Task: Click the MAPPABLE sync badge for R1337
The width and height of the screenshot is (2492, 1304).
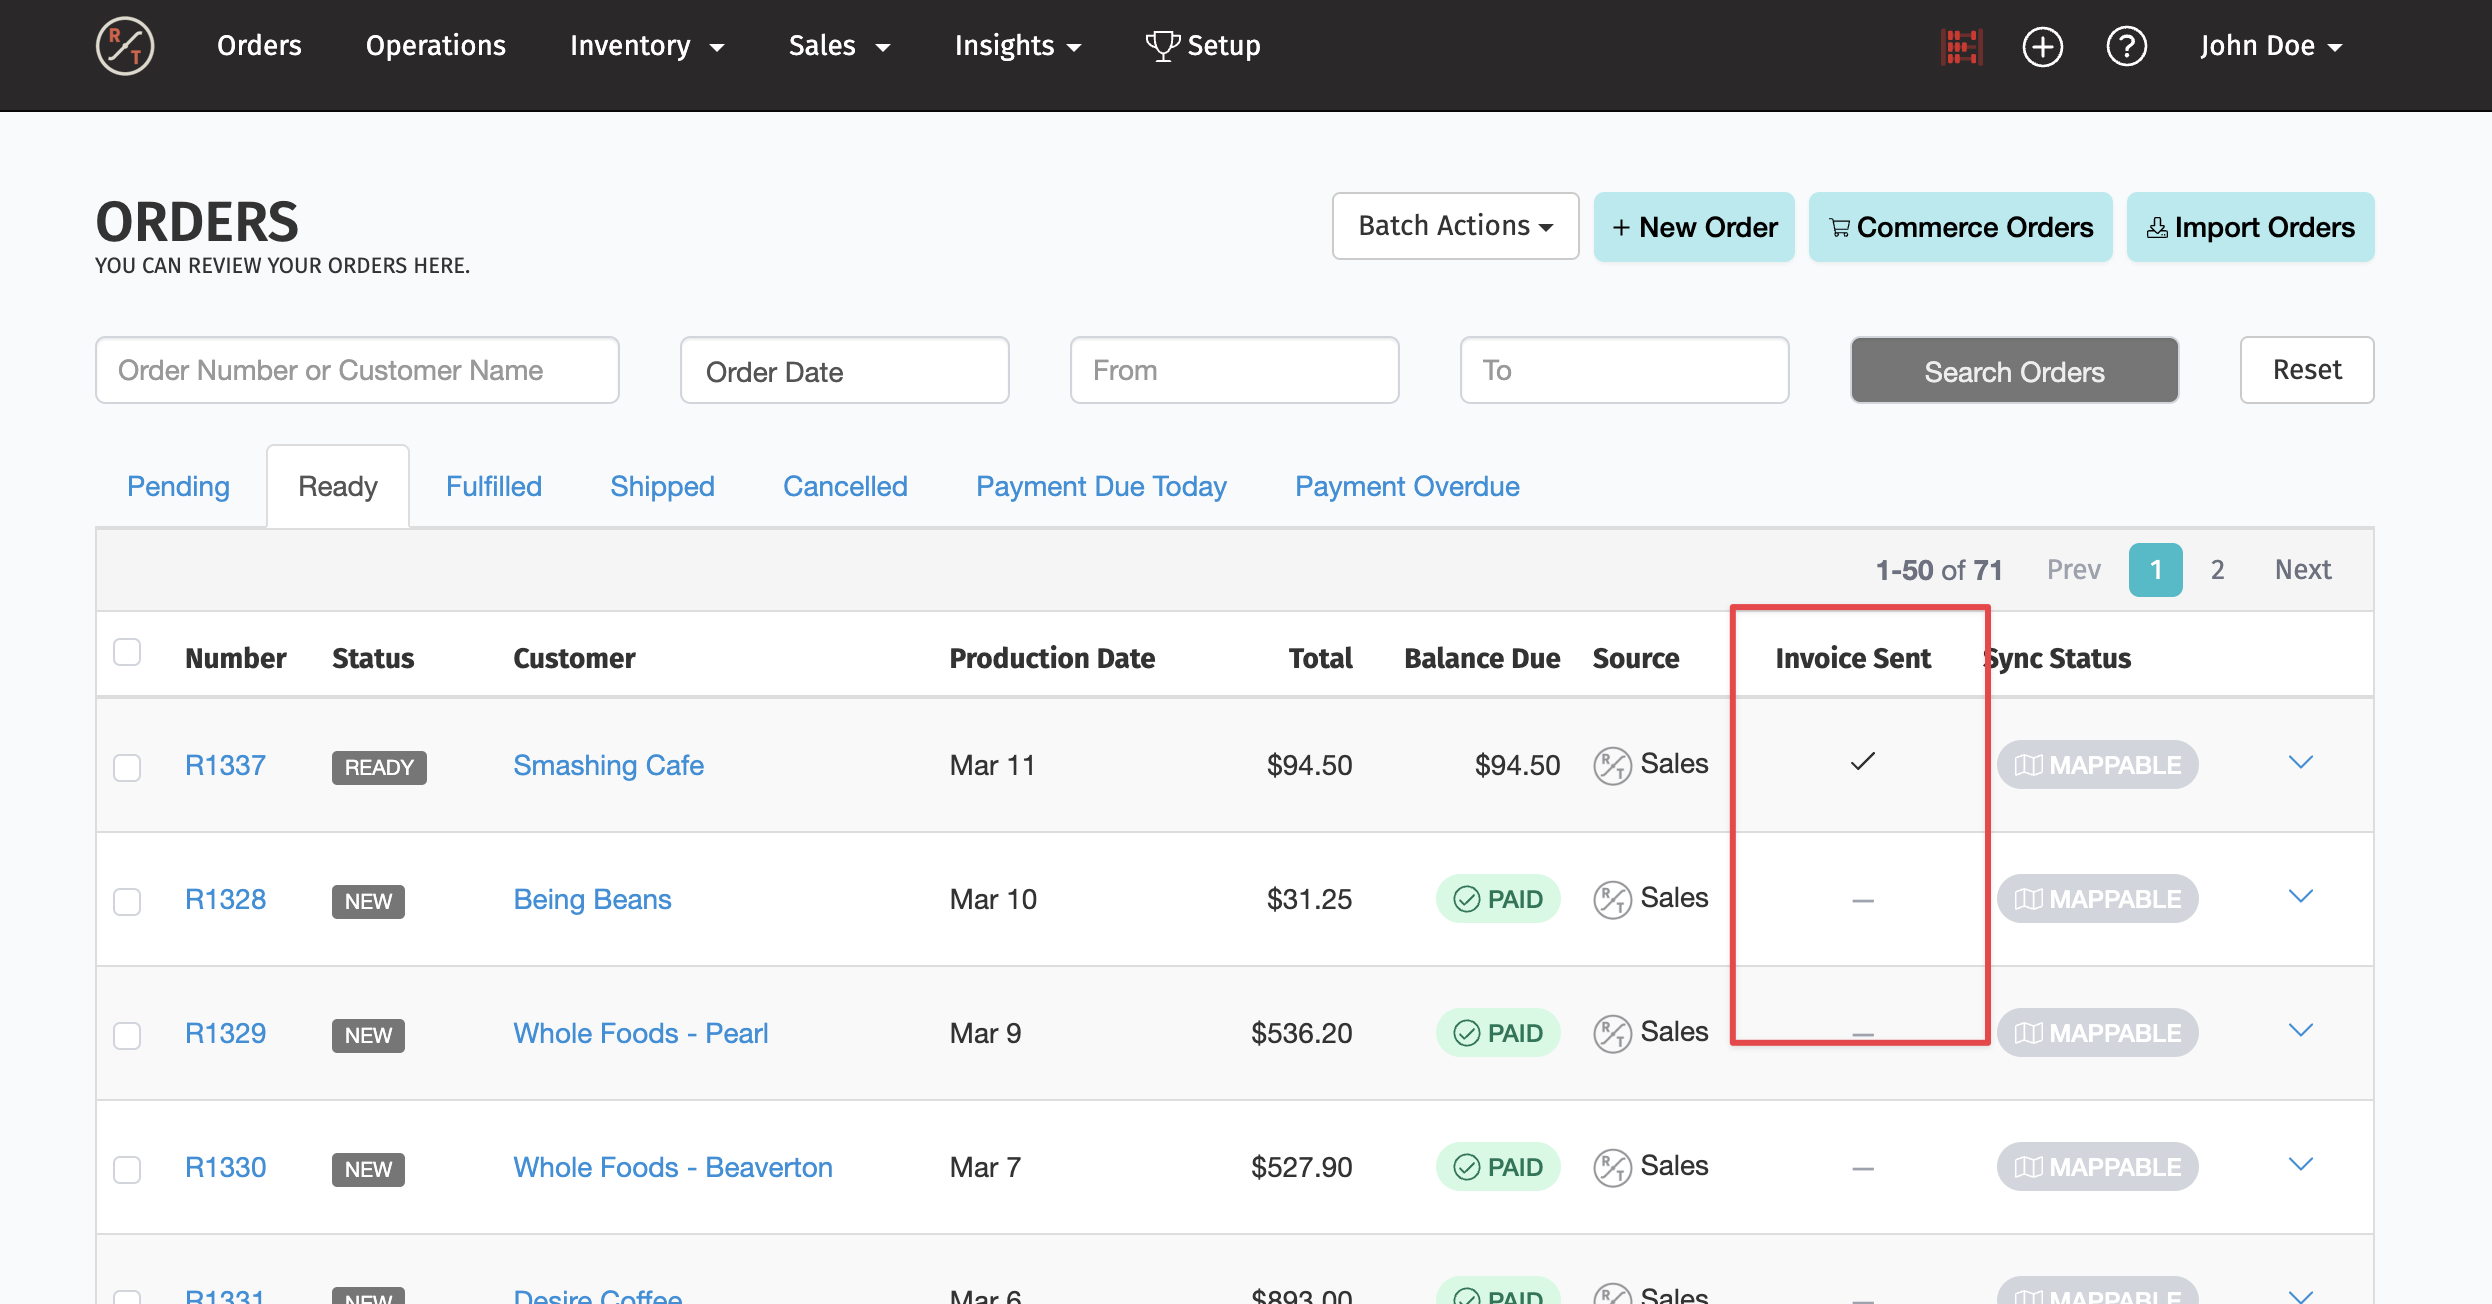Action: 2097,765
